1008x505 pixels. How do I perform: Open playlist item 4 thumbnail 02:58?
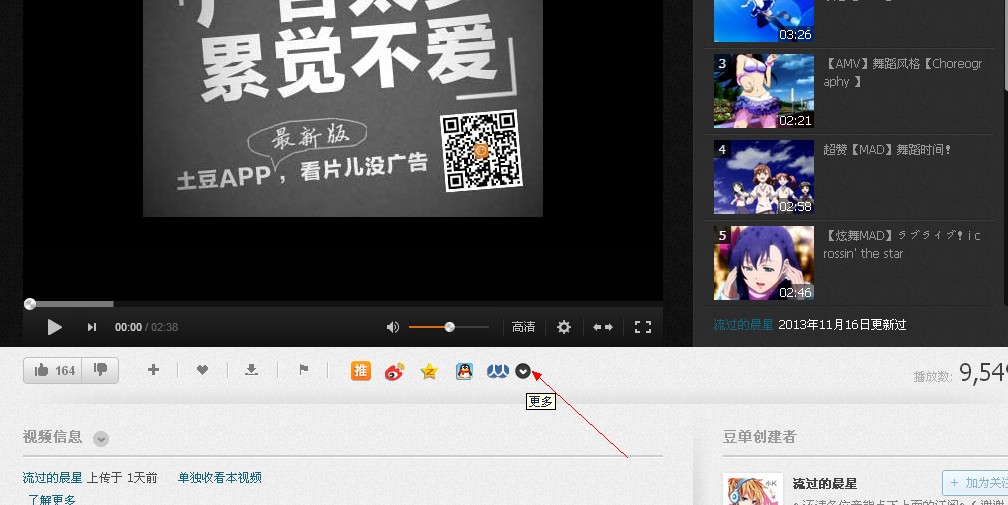[x=764, y=177]
